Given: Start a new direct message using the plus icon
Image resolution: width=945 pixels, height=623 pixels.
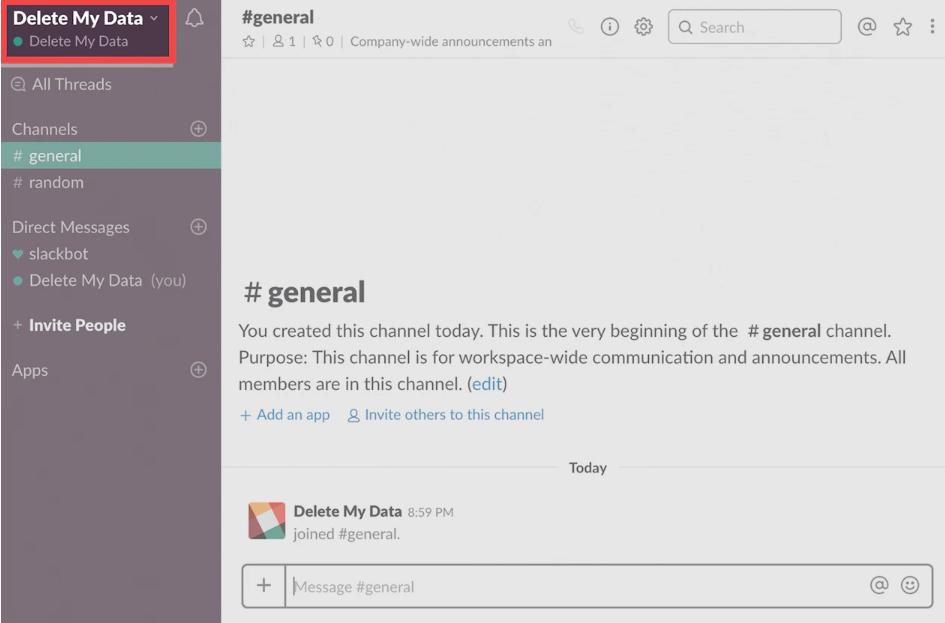Looking at the screenshot, I should [198, 227].
